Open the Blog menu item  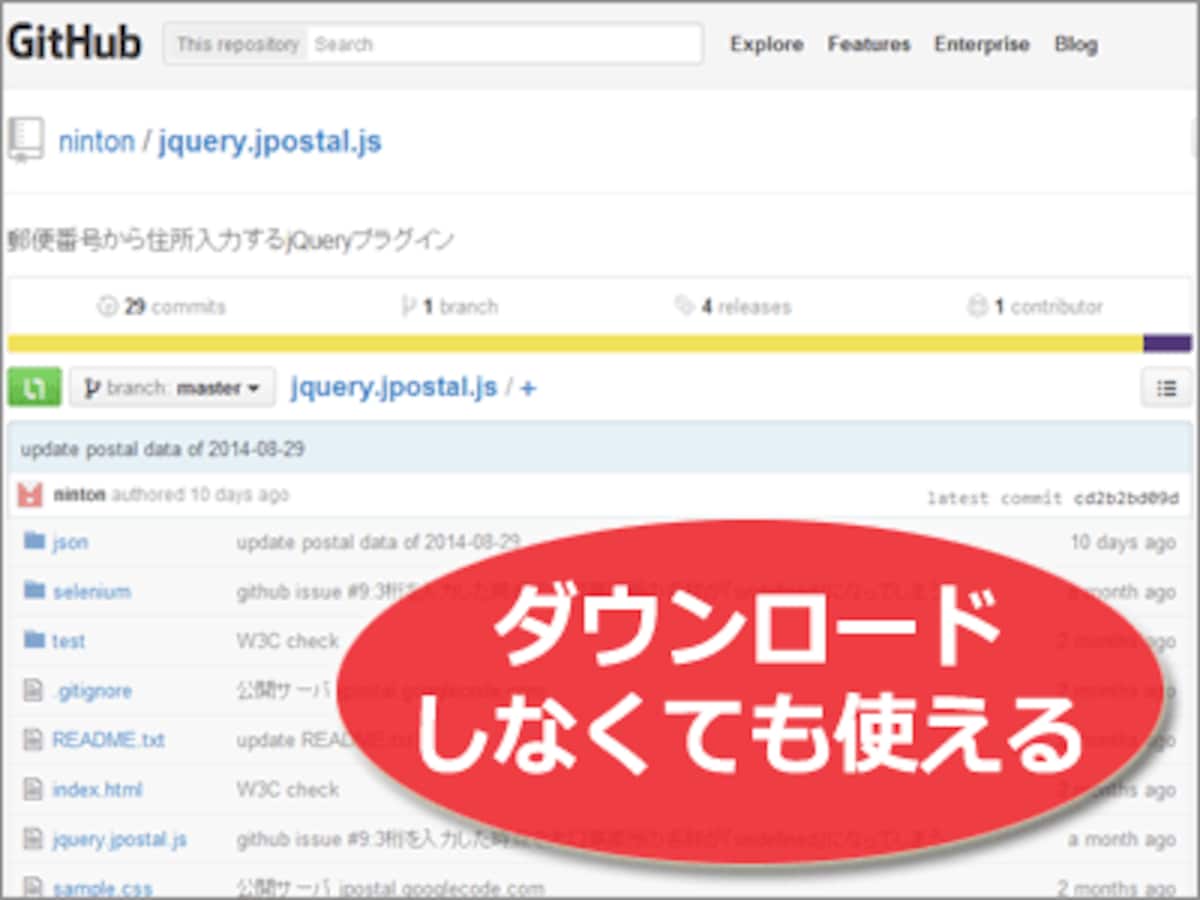pos(1076,44)
